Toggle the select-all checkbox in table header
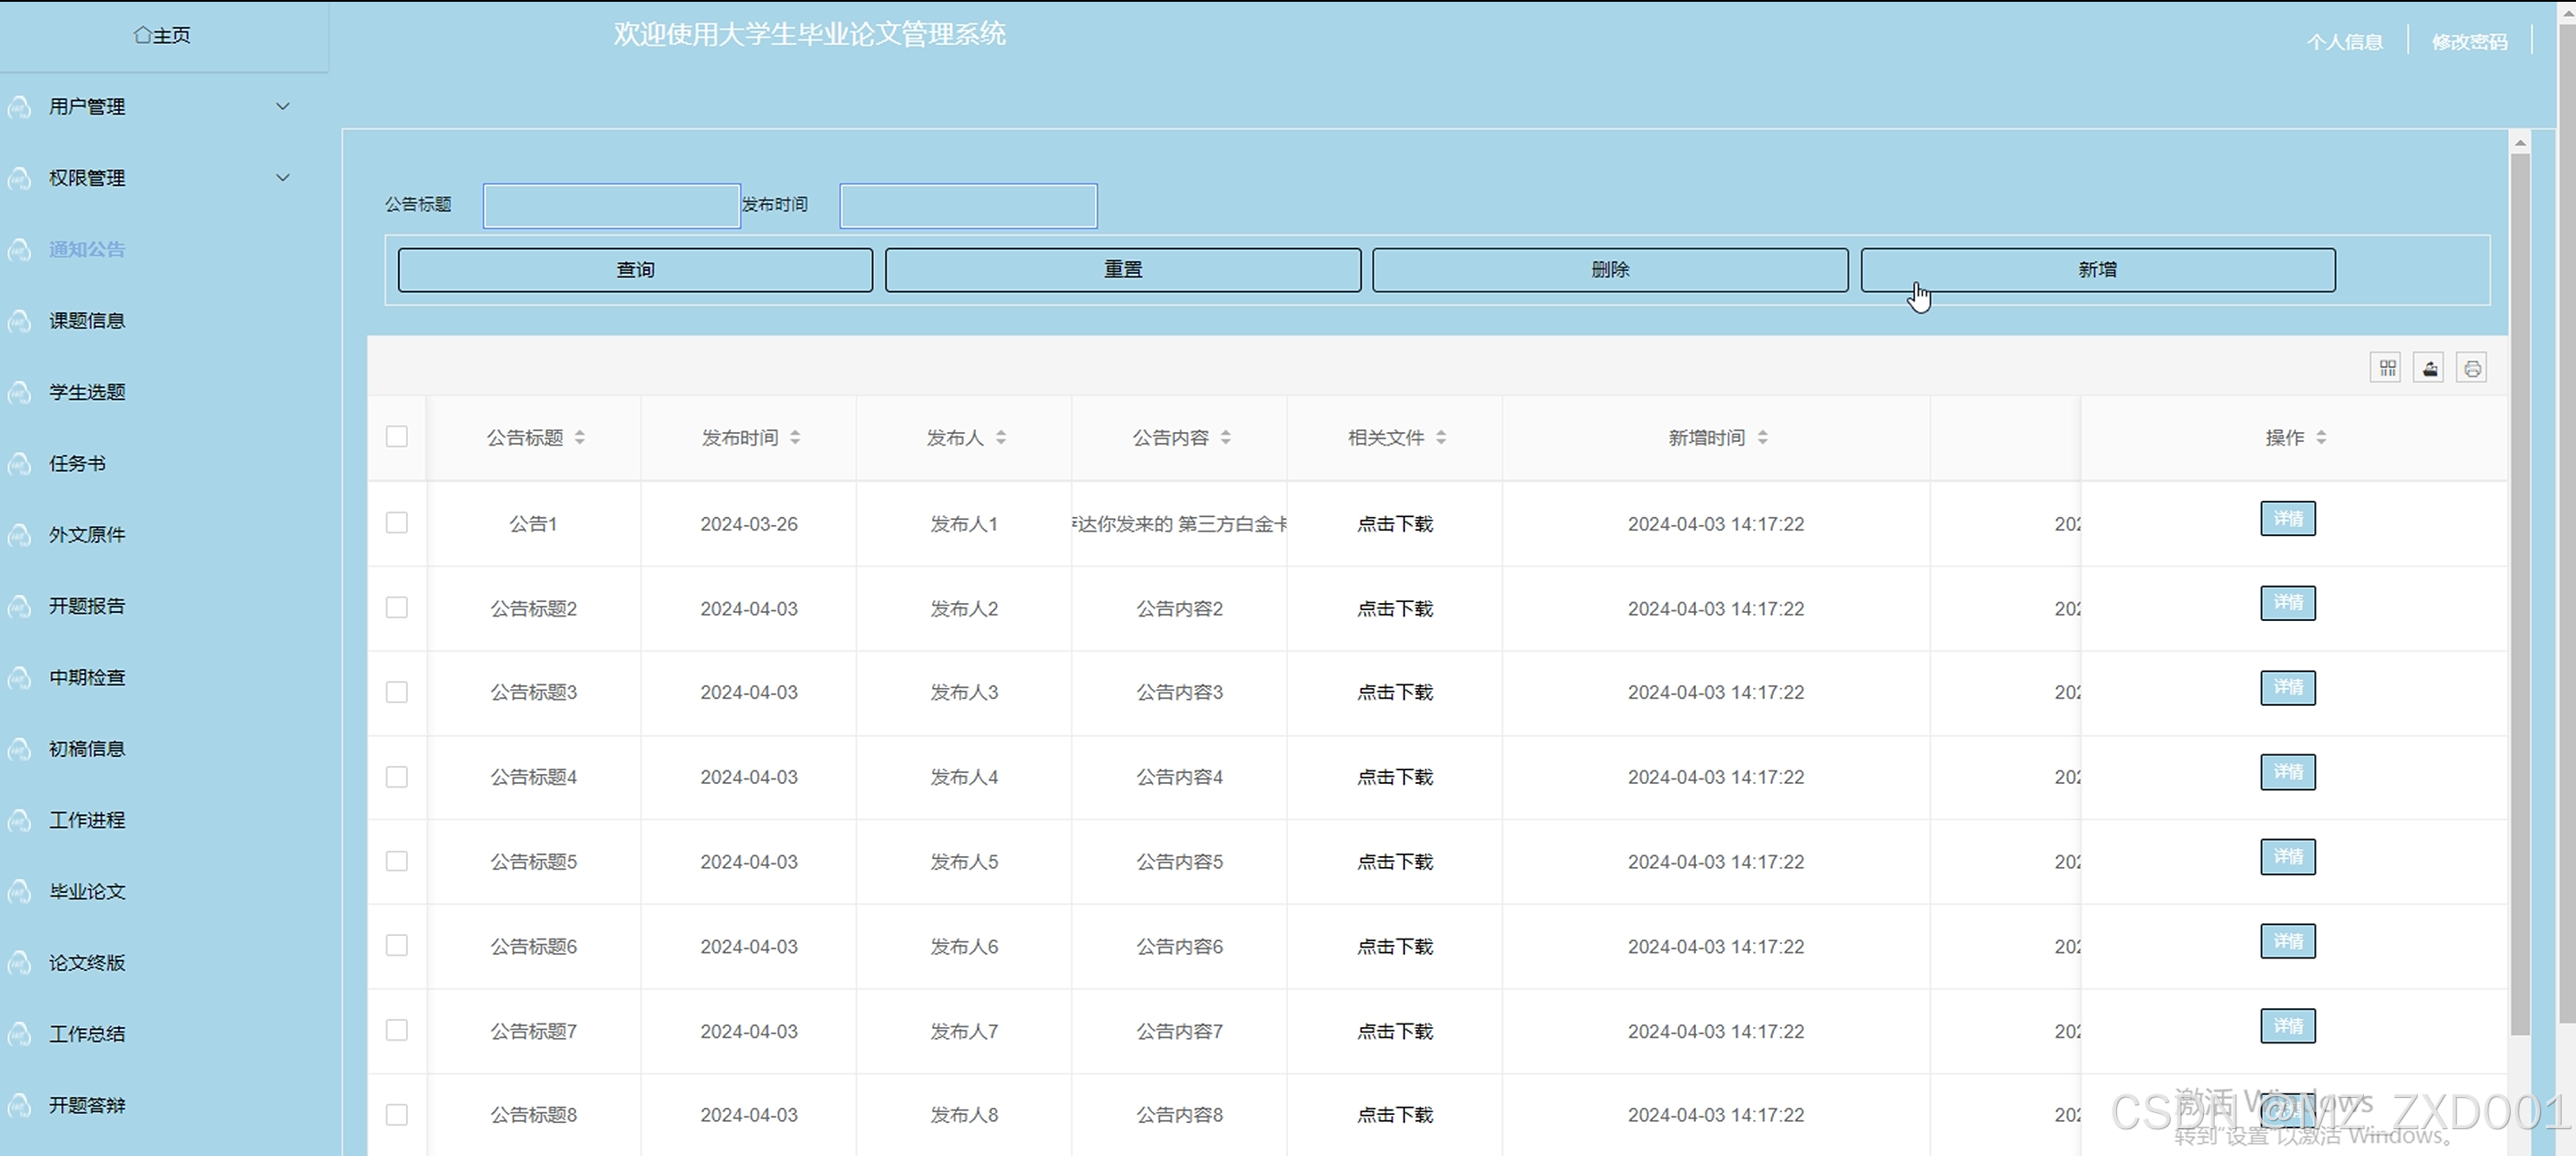 point(397,437)
